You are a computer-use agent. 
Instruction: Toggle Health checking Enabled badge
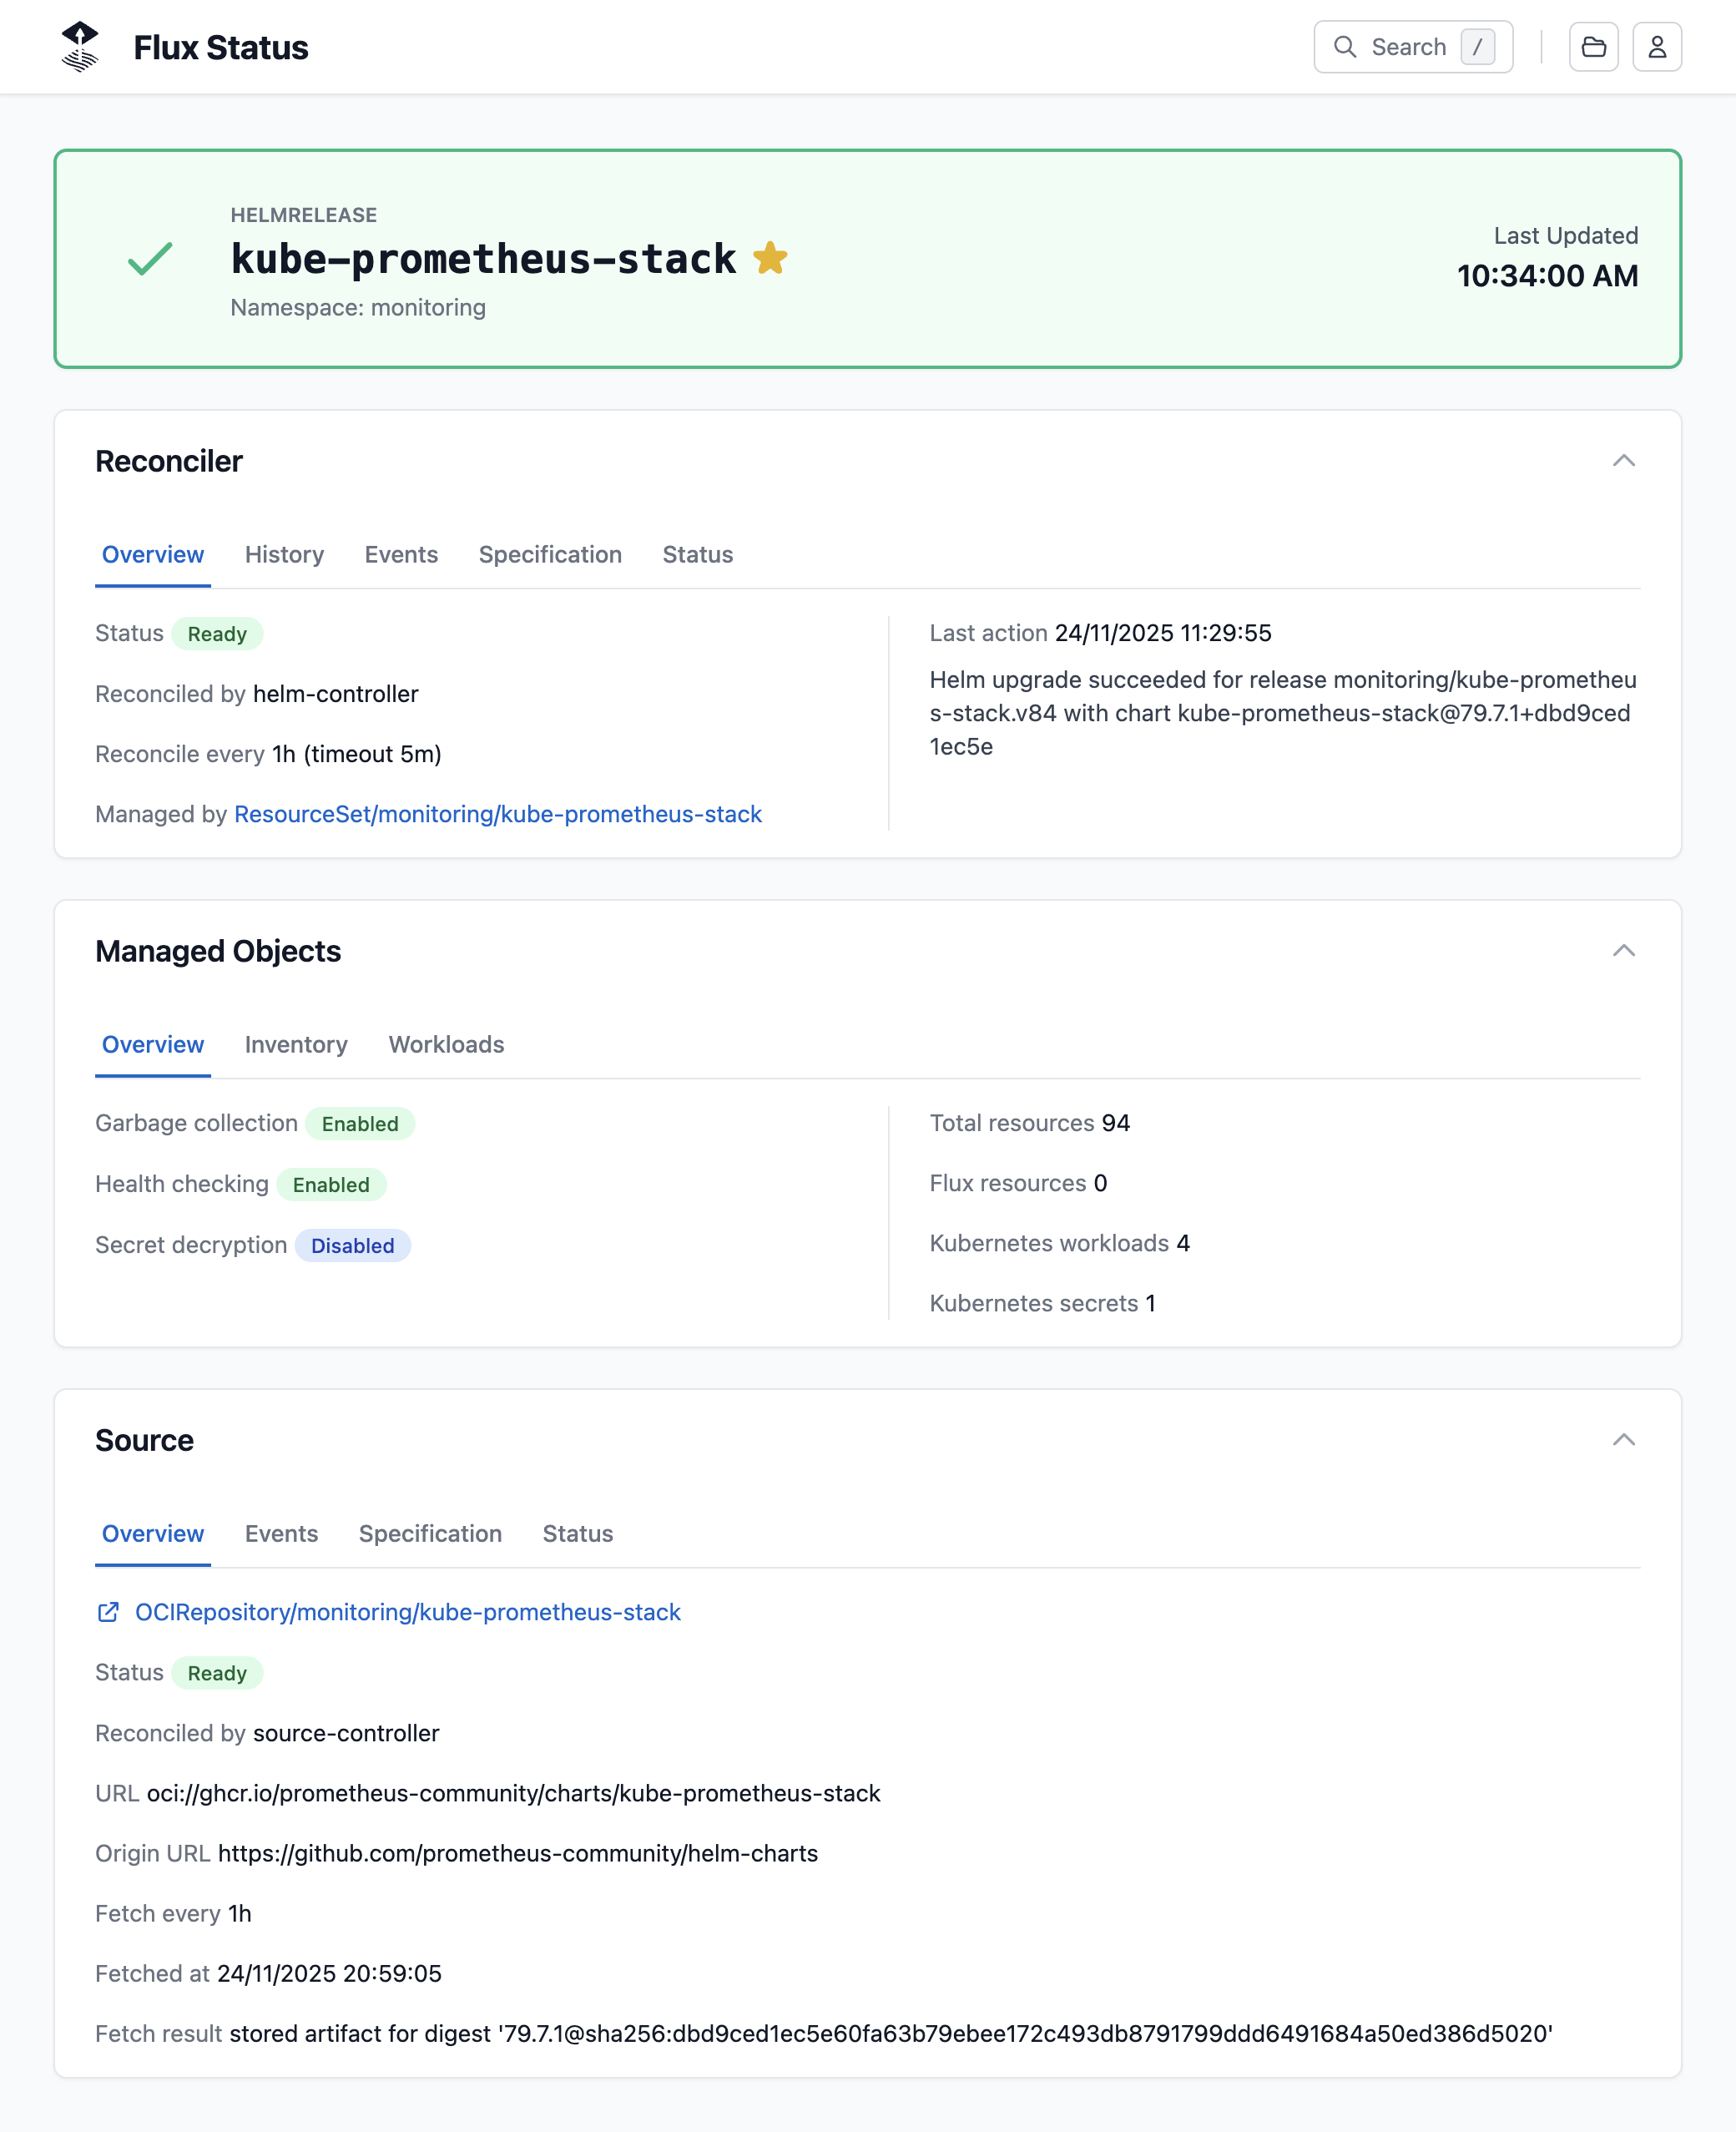(332, 1184)
